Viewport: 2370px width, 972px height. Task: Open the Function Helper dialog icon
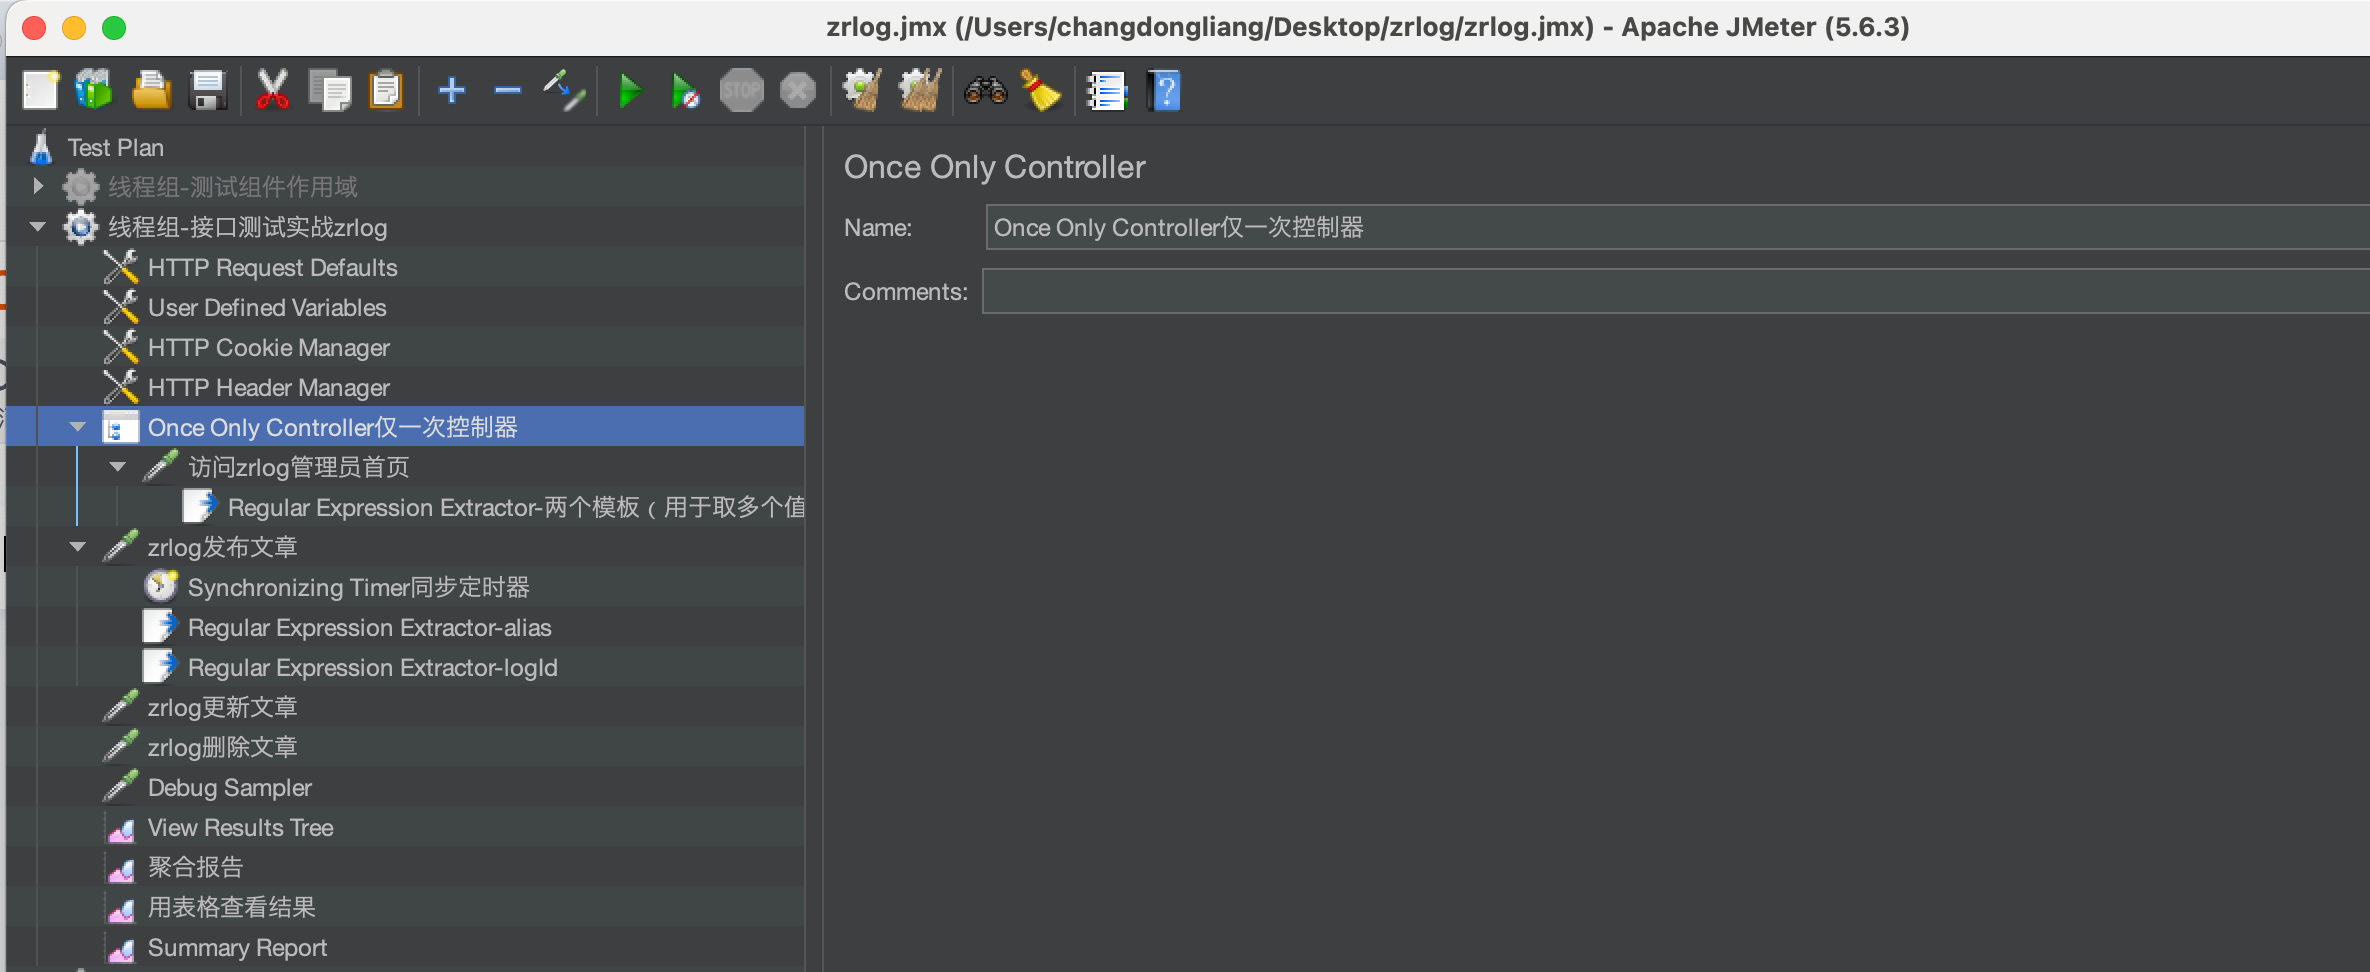click(1107, 91)
